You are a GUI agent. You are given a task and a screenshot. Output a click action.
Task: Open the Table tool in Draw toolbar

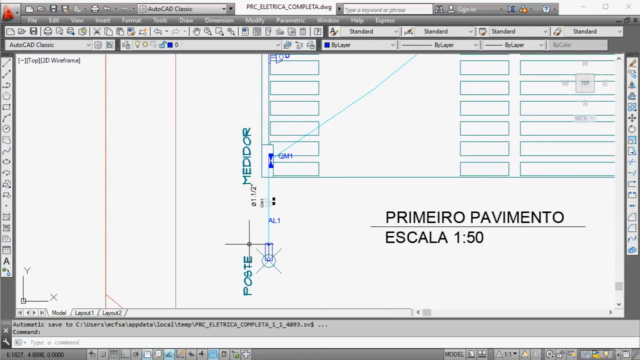7,250
